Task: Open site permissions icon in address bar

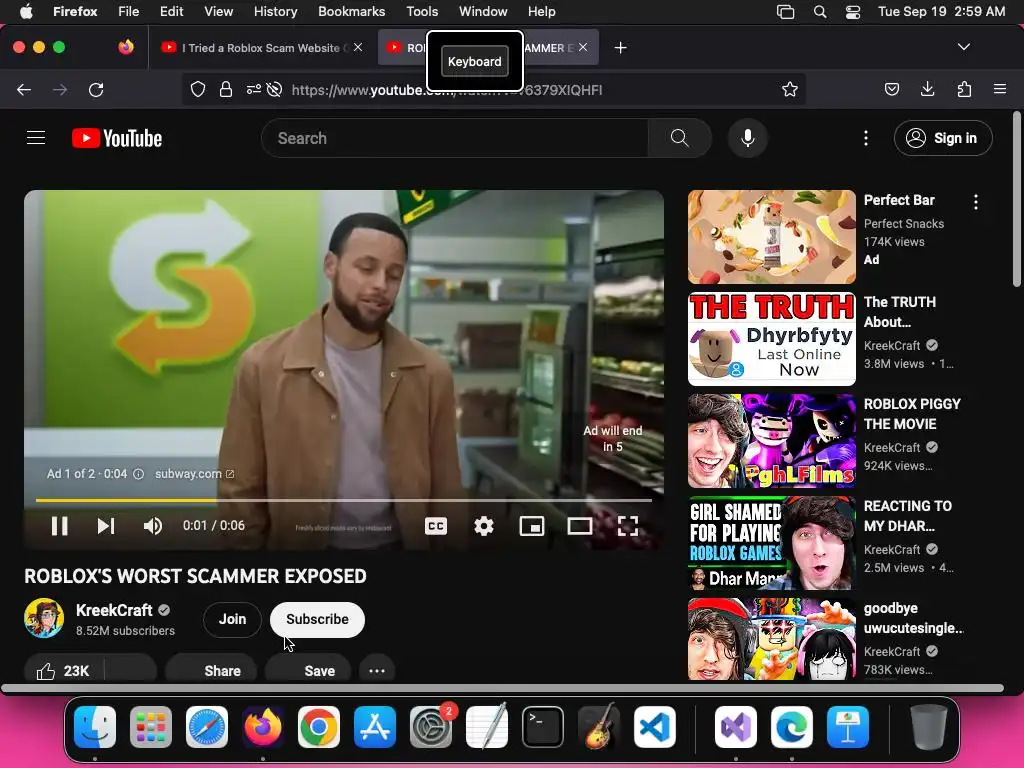Action: pos(253,89)
